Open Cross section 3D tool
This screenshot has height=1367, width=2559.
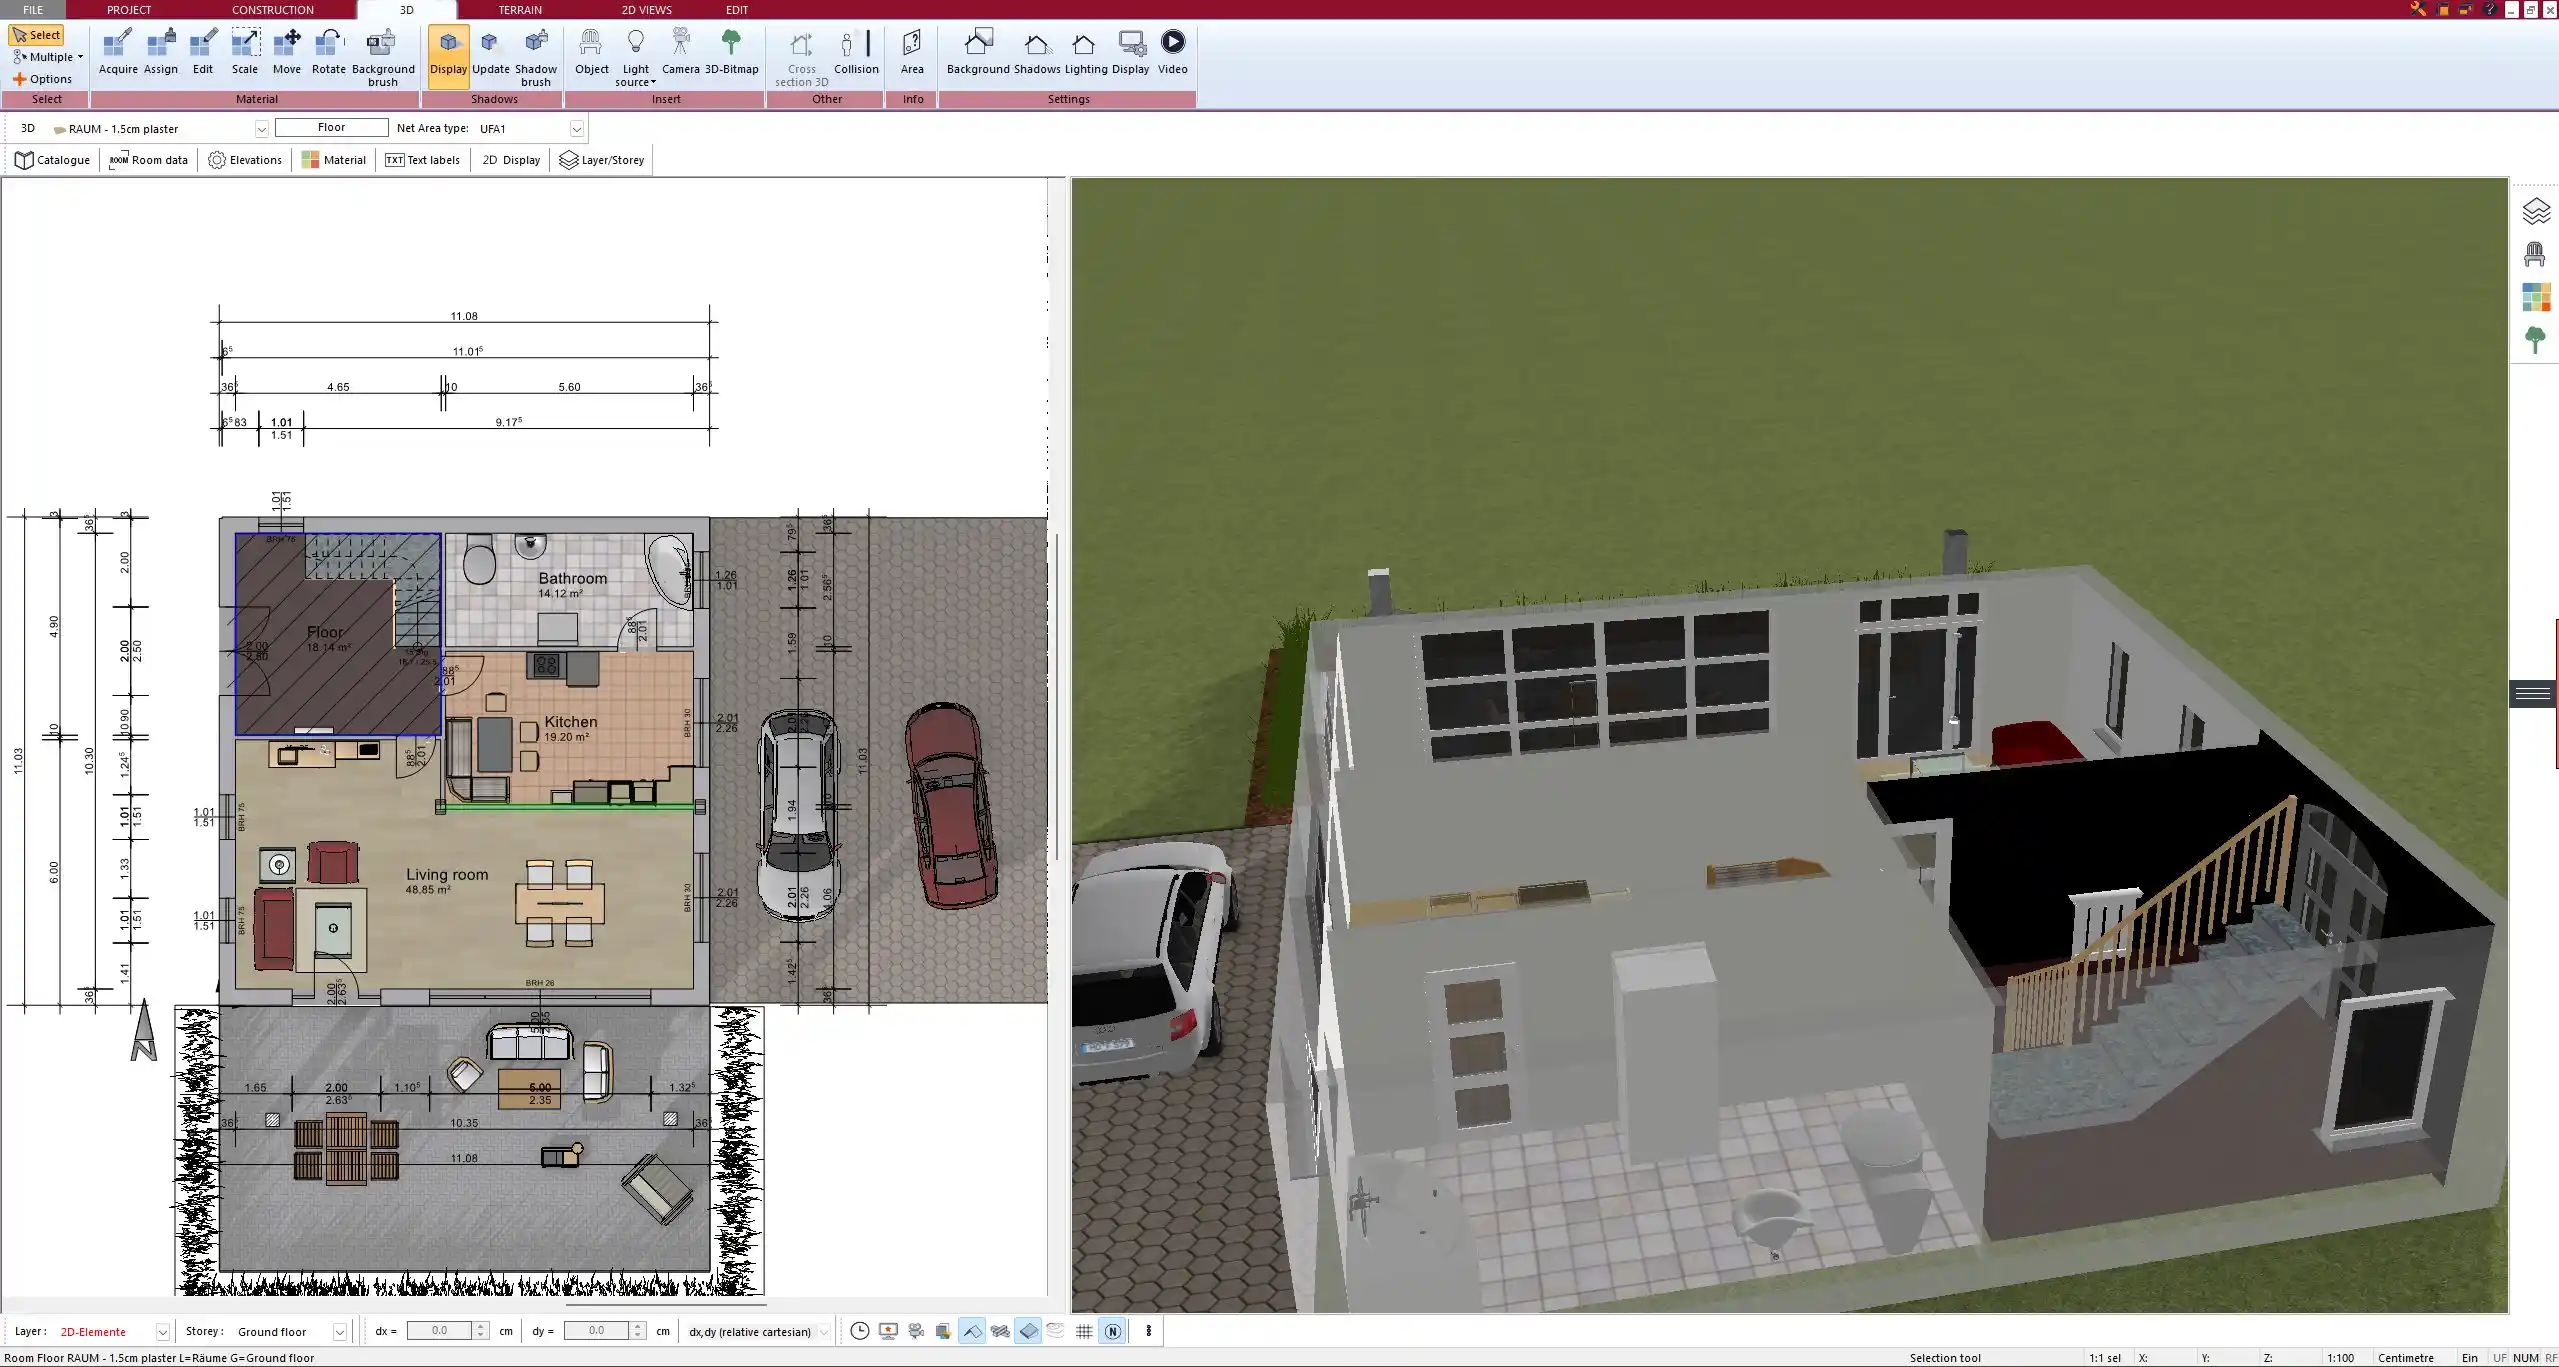coord(801,58)
